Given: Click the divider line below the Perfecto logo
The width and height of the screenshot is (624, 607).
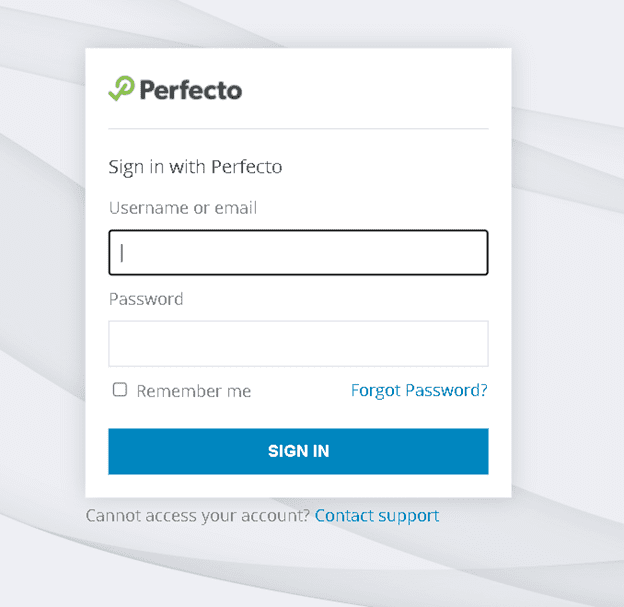Looking at the screenshot, I should click(x=298, y=129).
